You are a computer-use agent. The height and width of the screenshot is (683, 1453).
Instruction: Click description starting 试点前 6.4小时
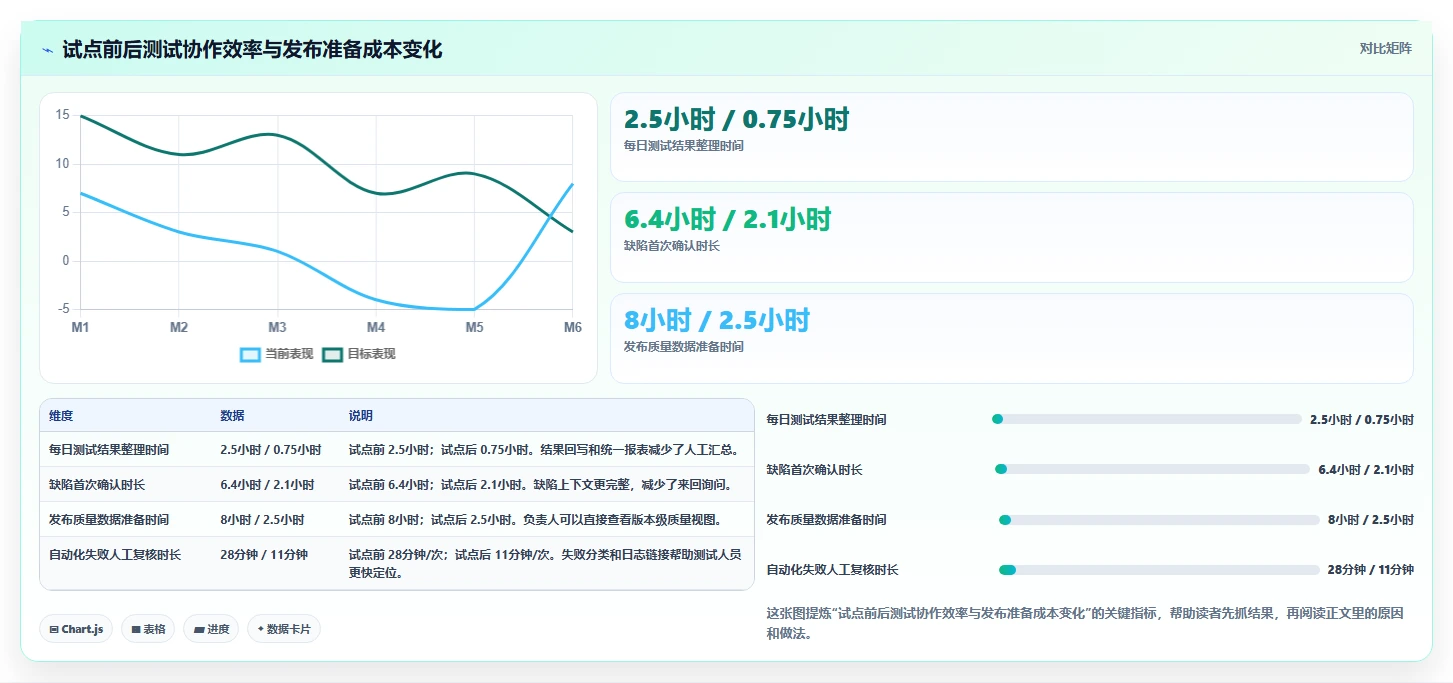541,485
